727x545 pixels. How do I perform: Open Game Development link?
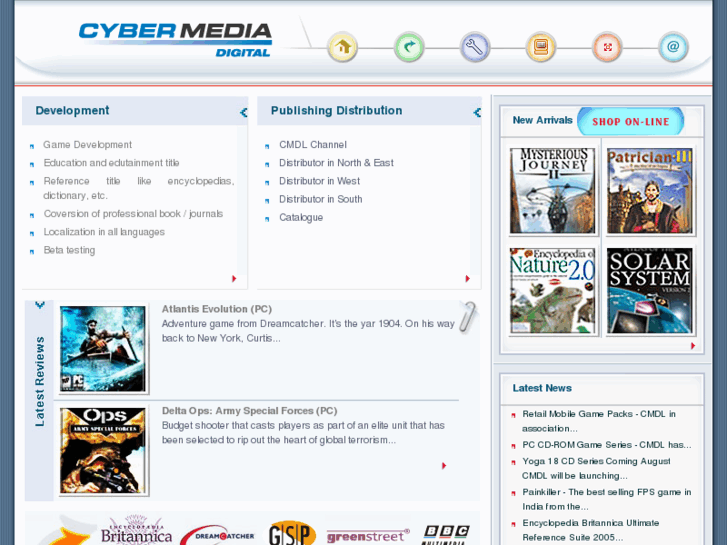88,145
